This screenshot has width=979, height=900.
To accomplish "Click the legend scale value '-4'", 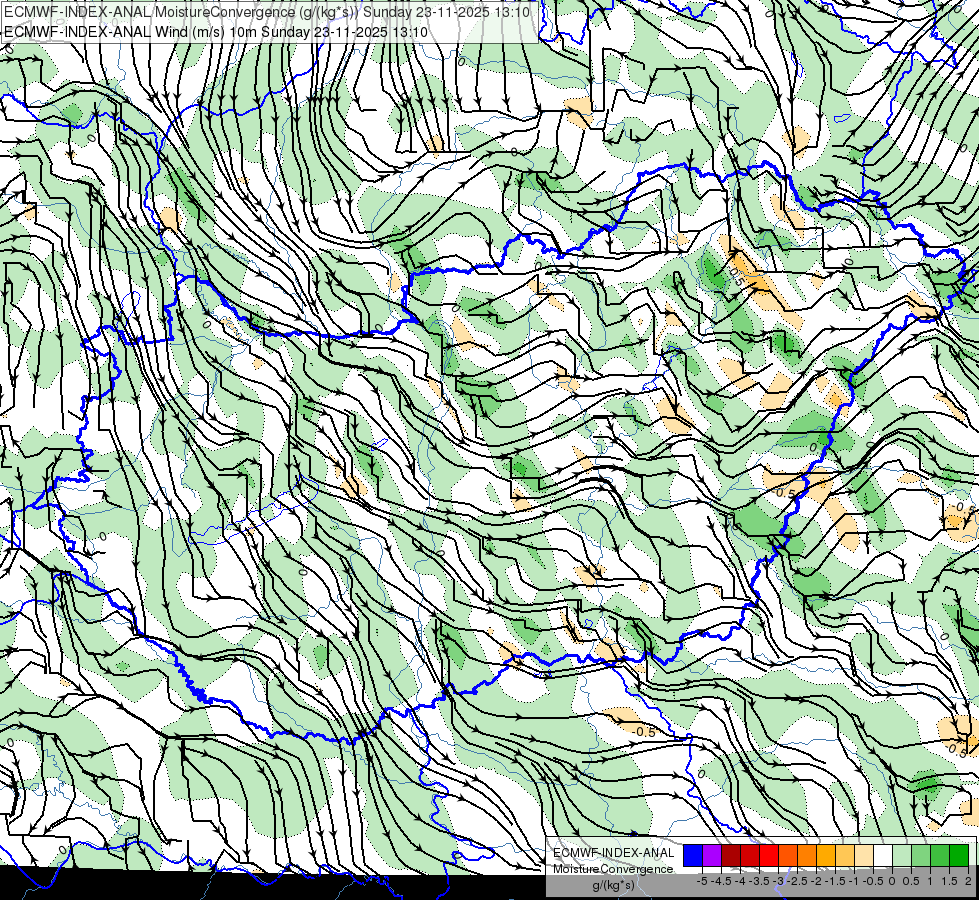I will click(x=740, y=881).
